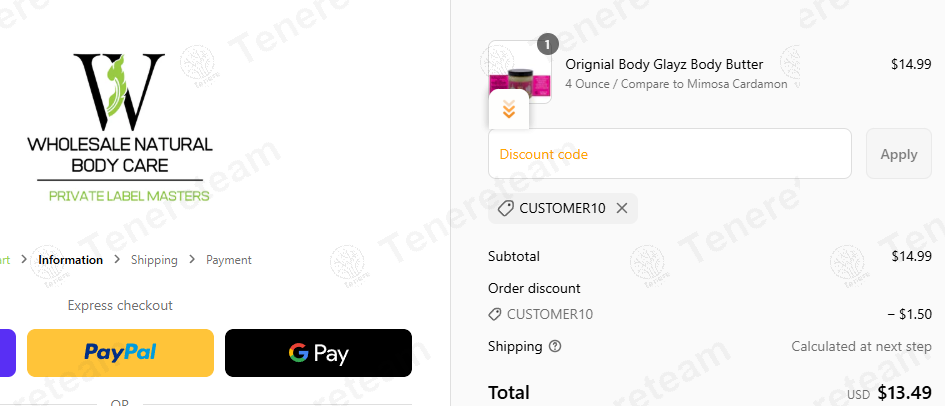Click the quantity badge showing 1
Screen dimensions: 945x406
point(547,44)
